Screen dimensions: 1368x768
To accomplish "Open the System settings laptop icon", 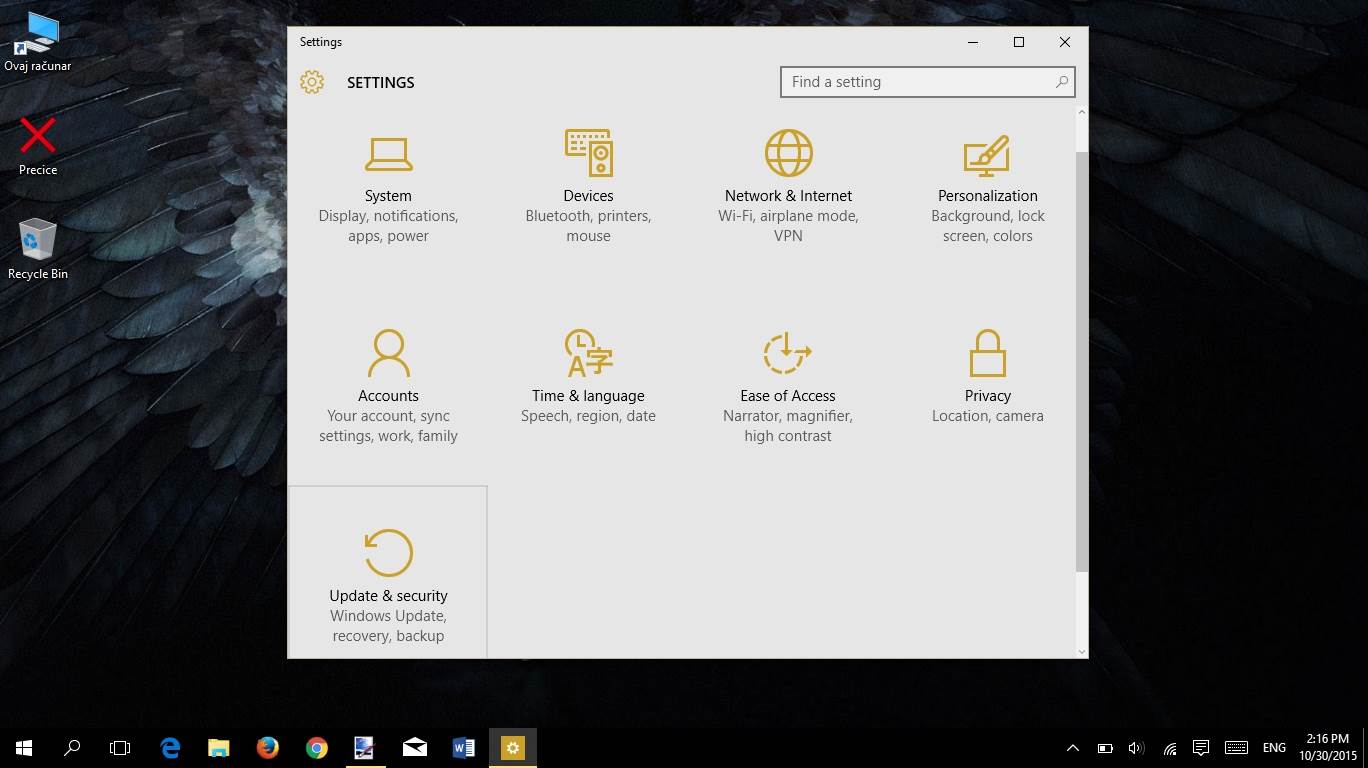I will (388, 154).
